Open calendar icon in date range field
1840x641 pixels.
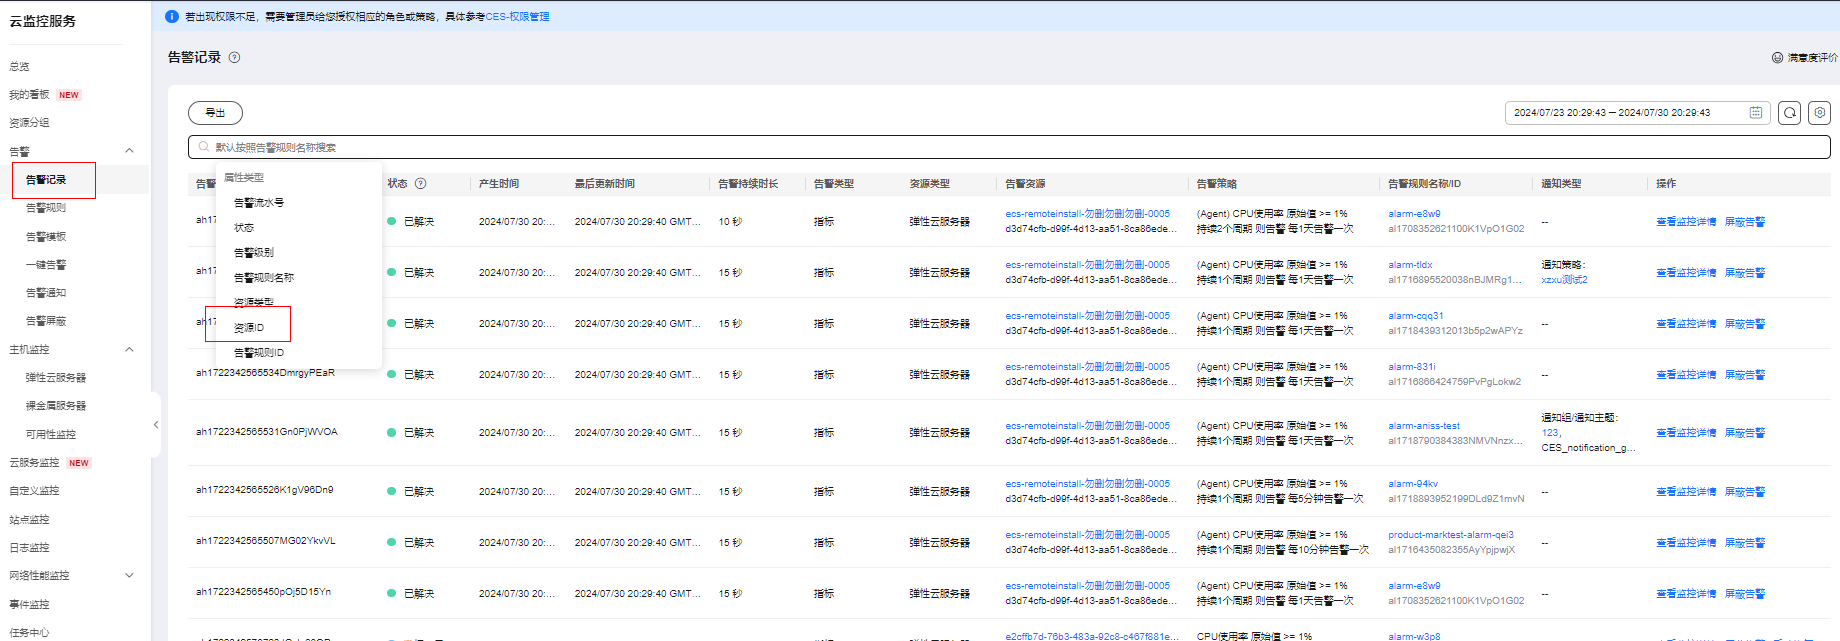tap(1756, 113)
